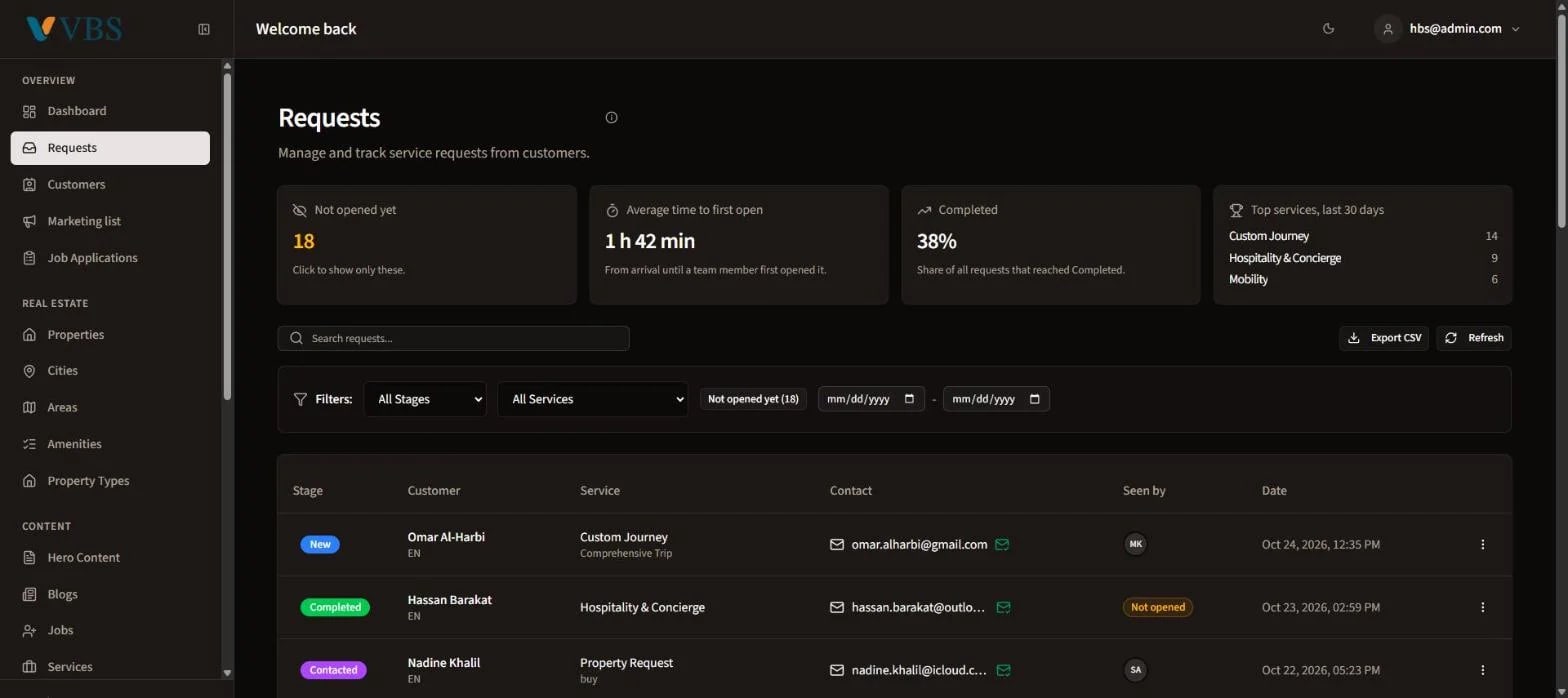The height and width of the screenshot is (698, 1568).
Task: Navigate to Properties
Action: coord(110,334)
